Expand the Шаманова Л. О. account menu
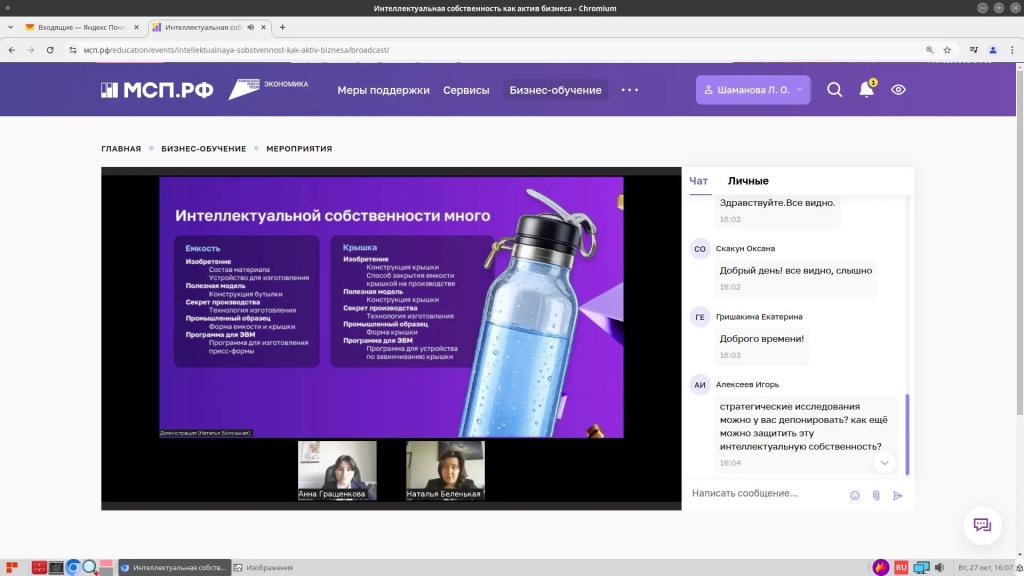 coord(753,89)
